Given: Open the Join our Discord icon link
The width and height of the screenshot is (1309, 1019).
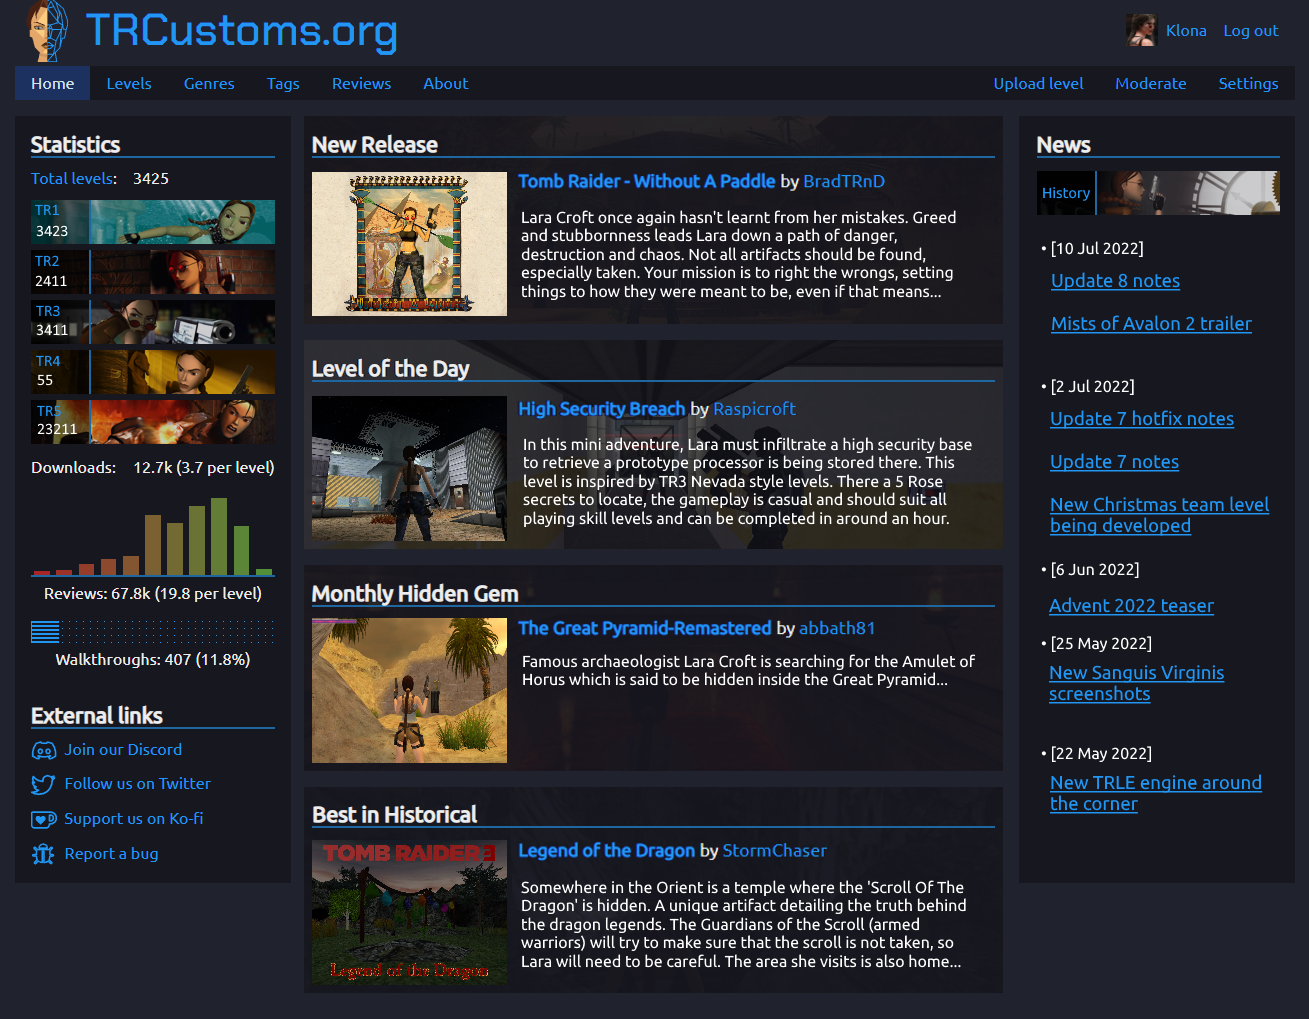Looking at the screenshot, I should (x=44, y=749).
